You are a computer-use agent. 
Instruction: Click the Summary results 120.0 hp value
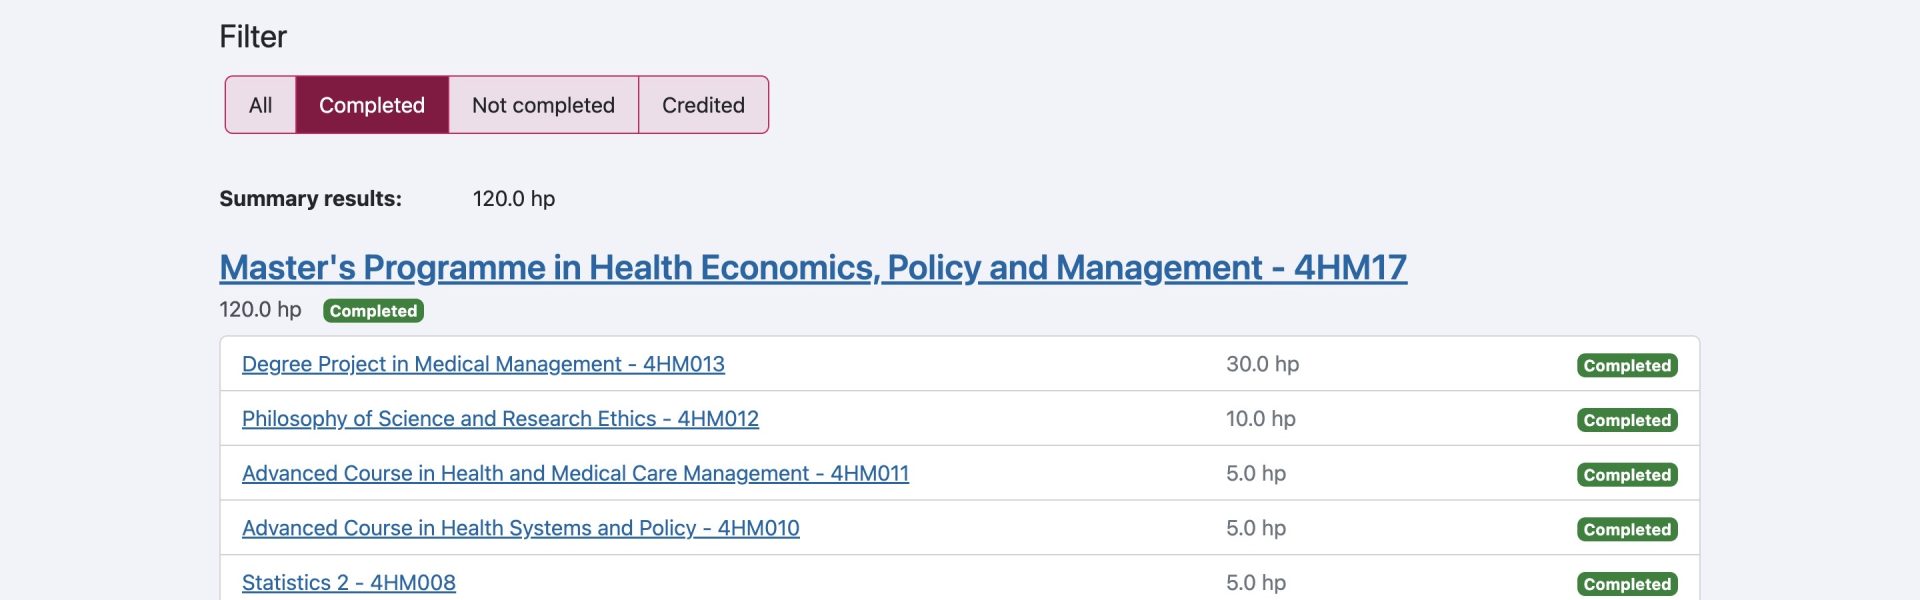click(x=513, y=199)
